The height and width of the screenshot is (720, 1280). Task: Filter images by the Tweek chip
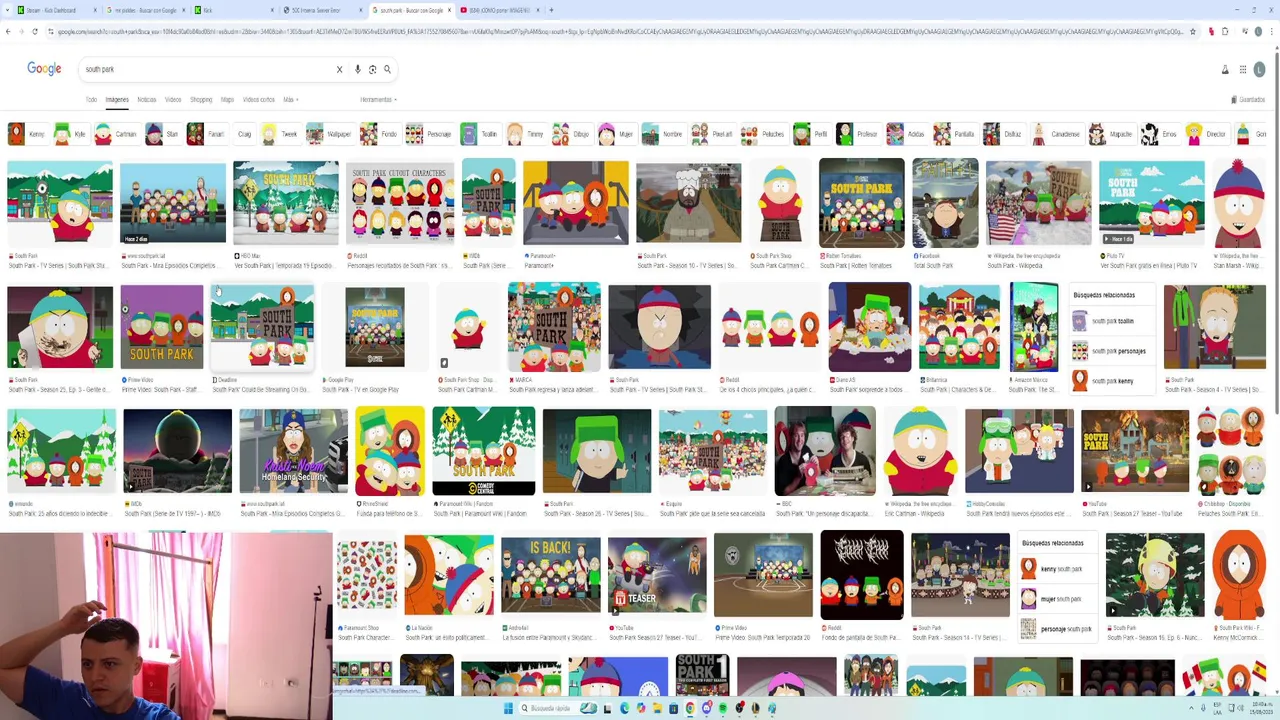click(280, 134)
